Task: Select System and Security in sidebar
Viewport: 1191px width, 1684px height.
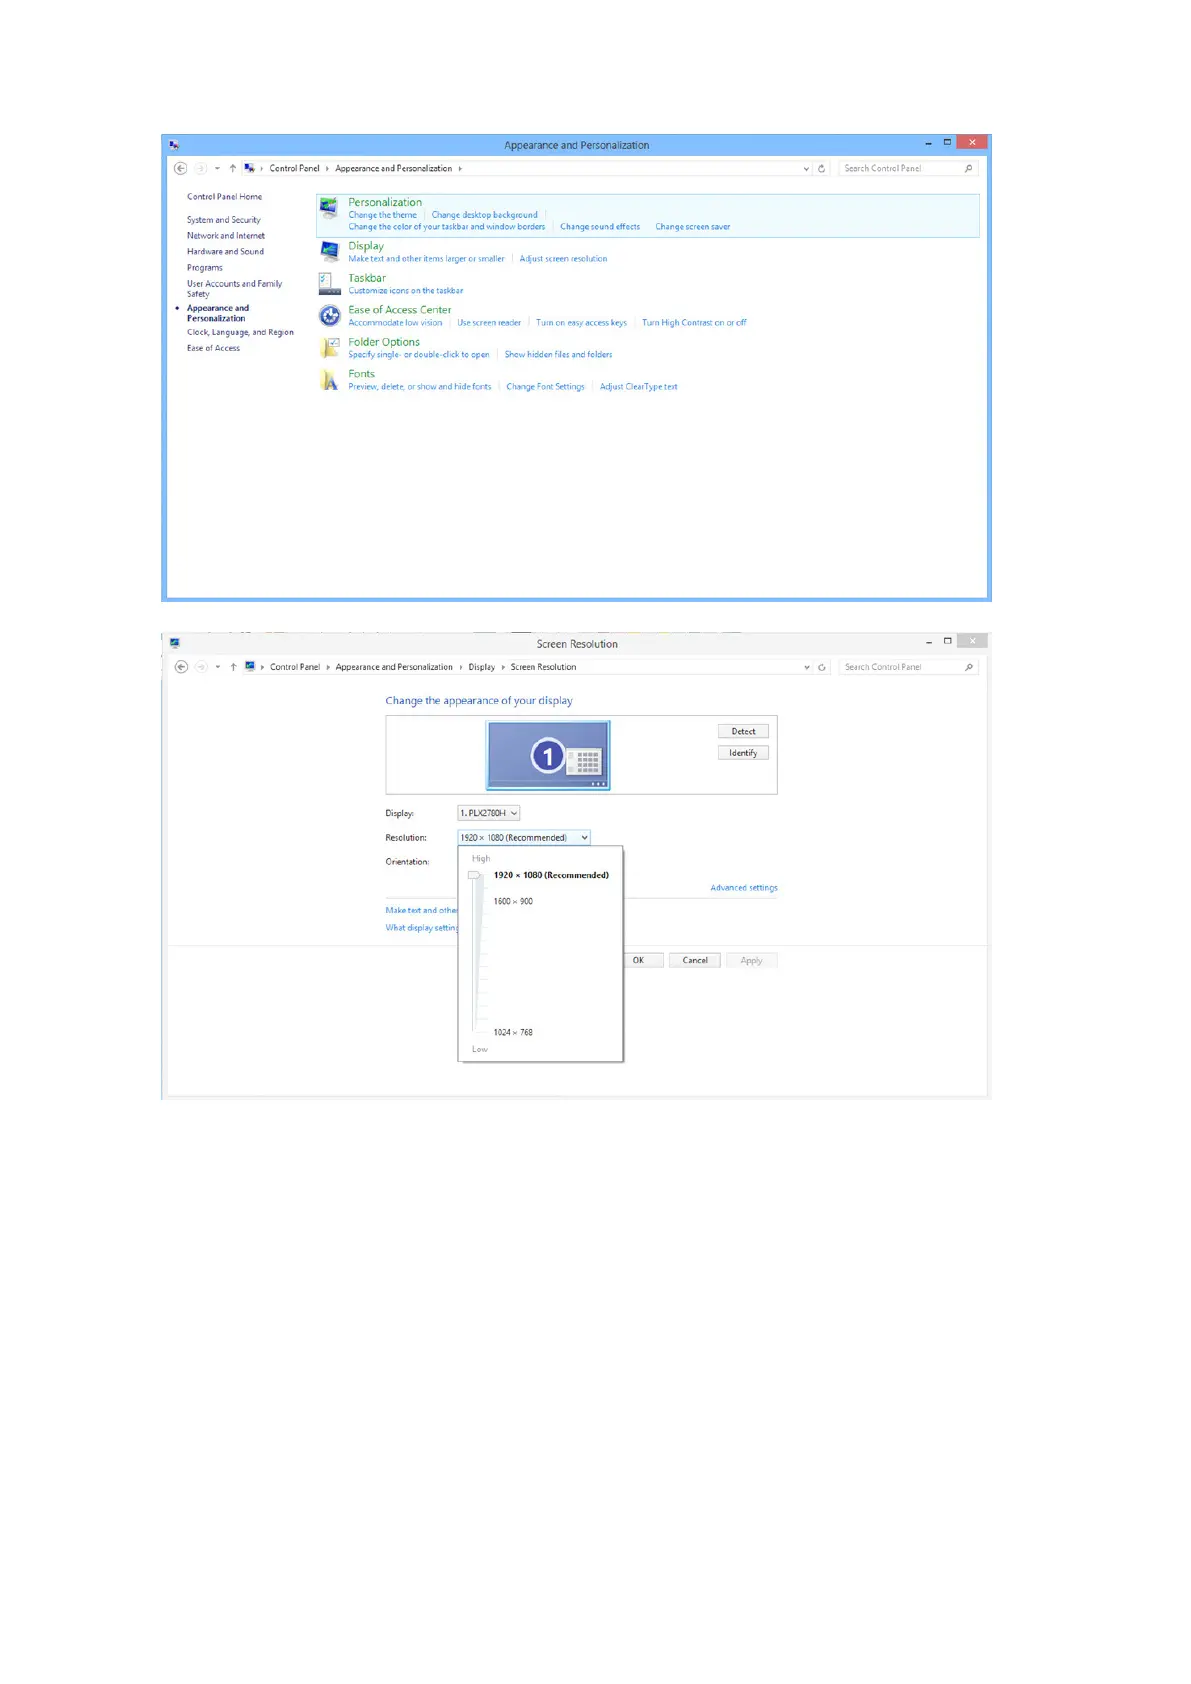Action: tap(223, 220)
